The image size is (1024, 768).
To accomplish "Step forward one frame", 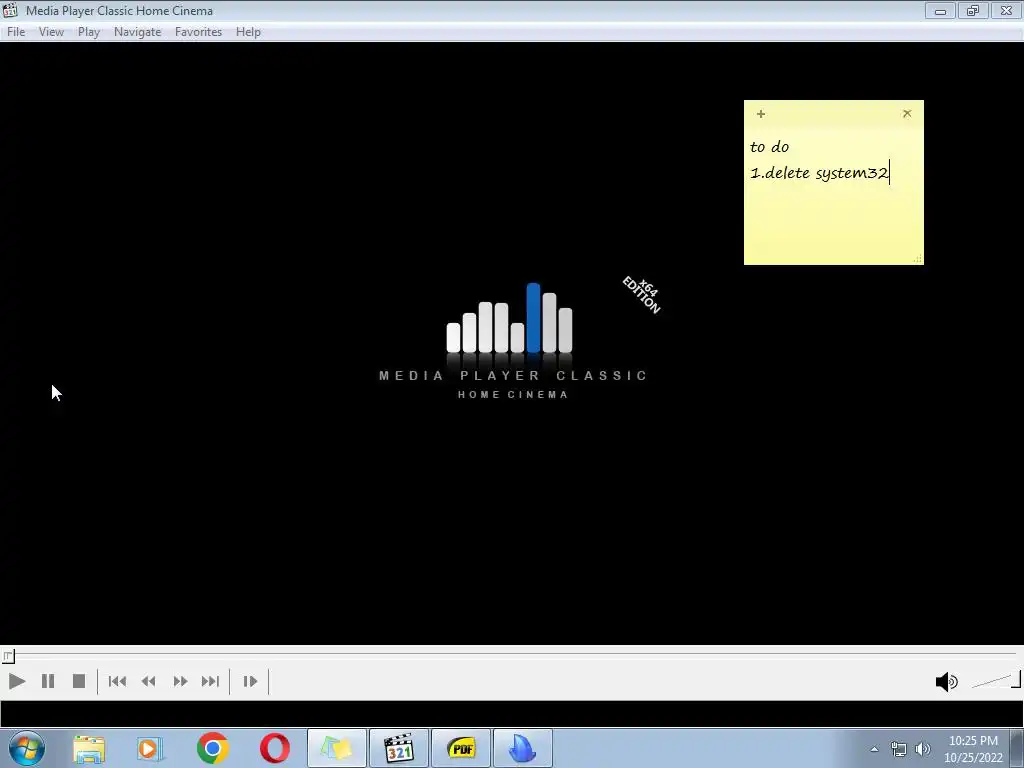I will (x=250, y=681).
